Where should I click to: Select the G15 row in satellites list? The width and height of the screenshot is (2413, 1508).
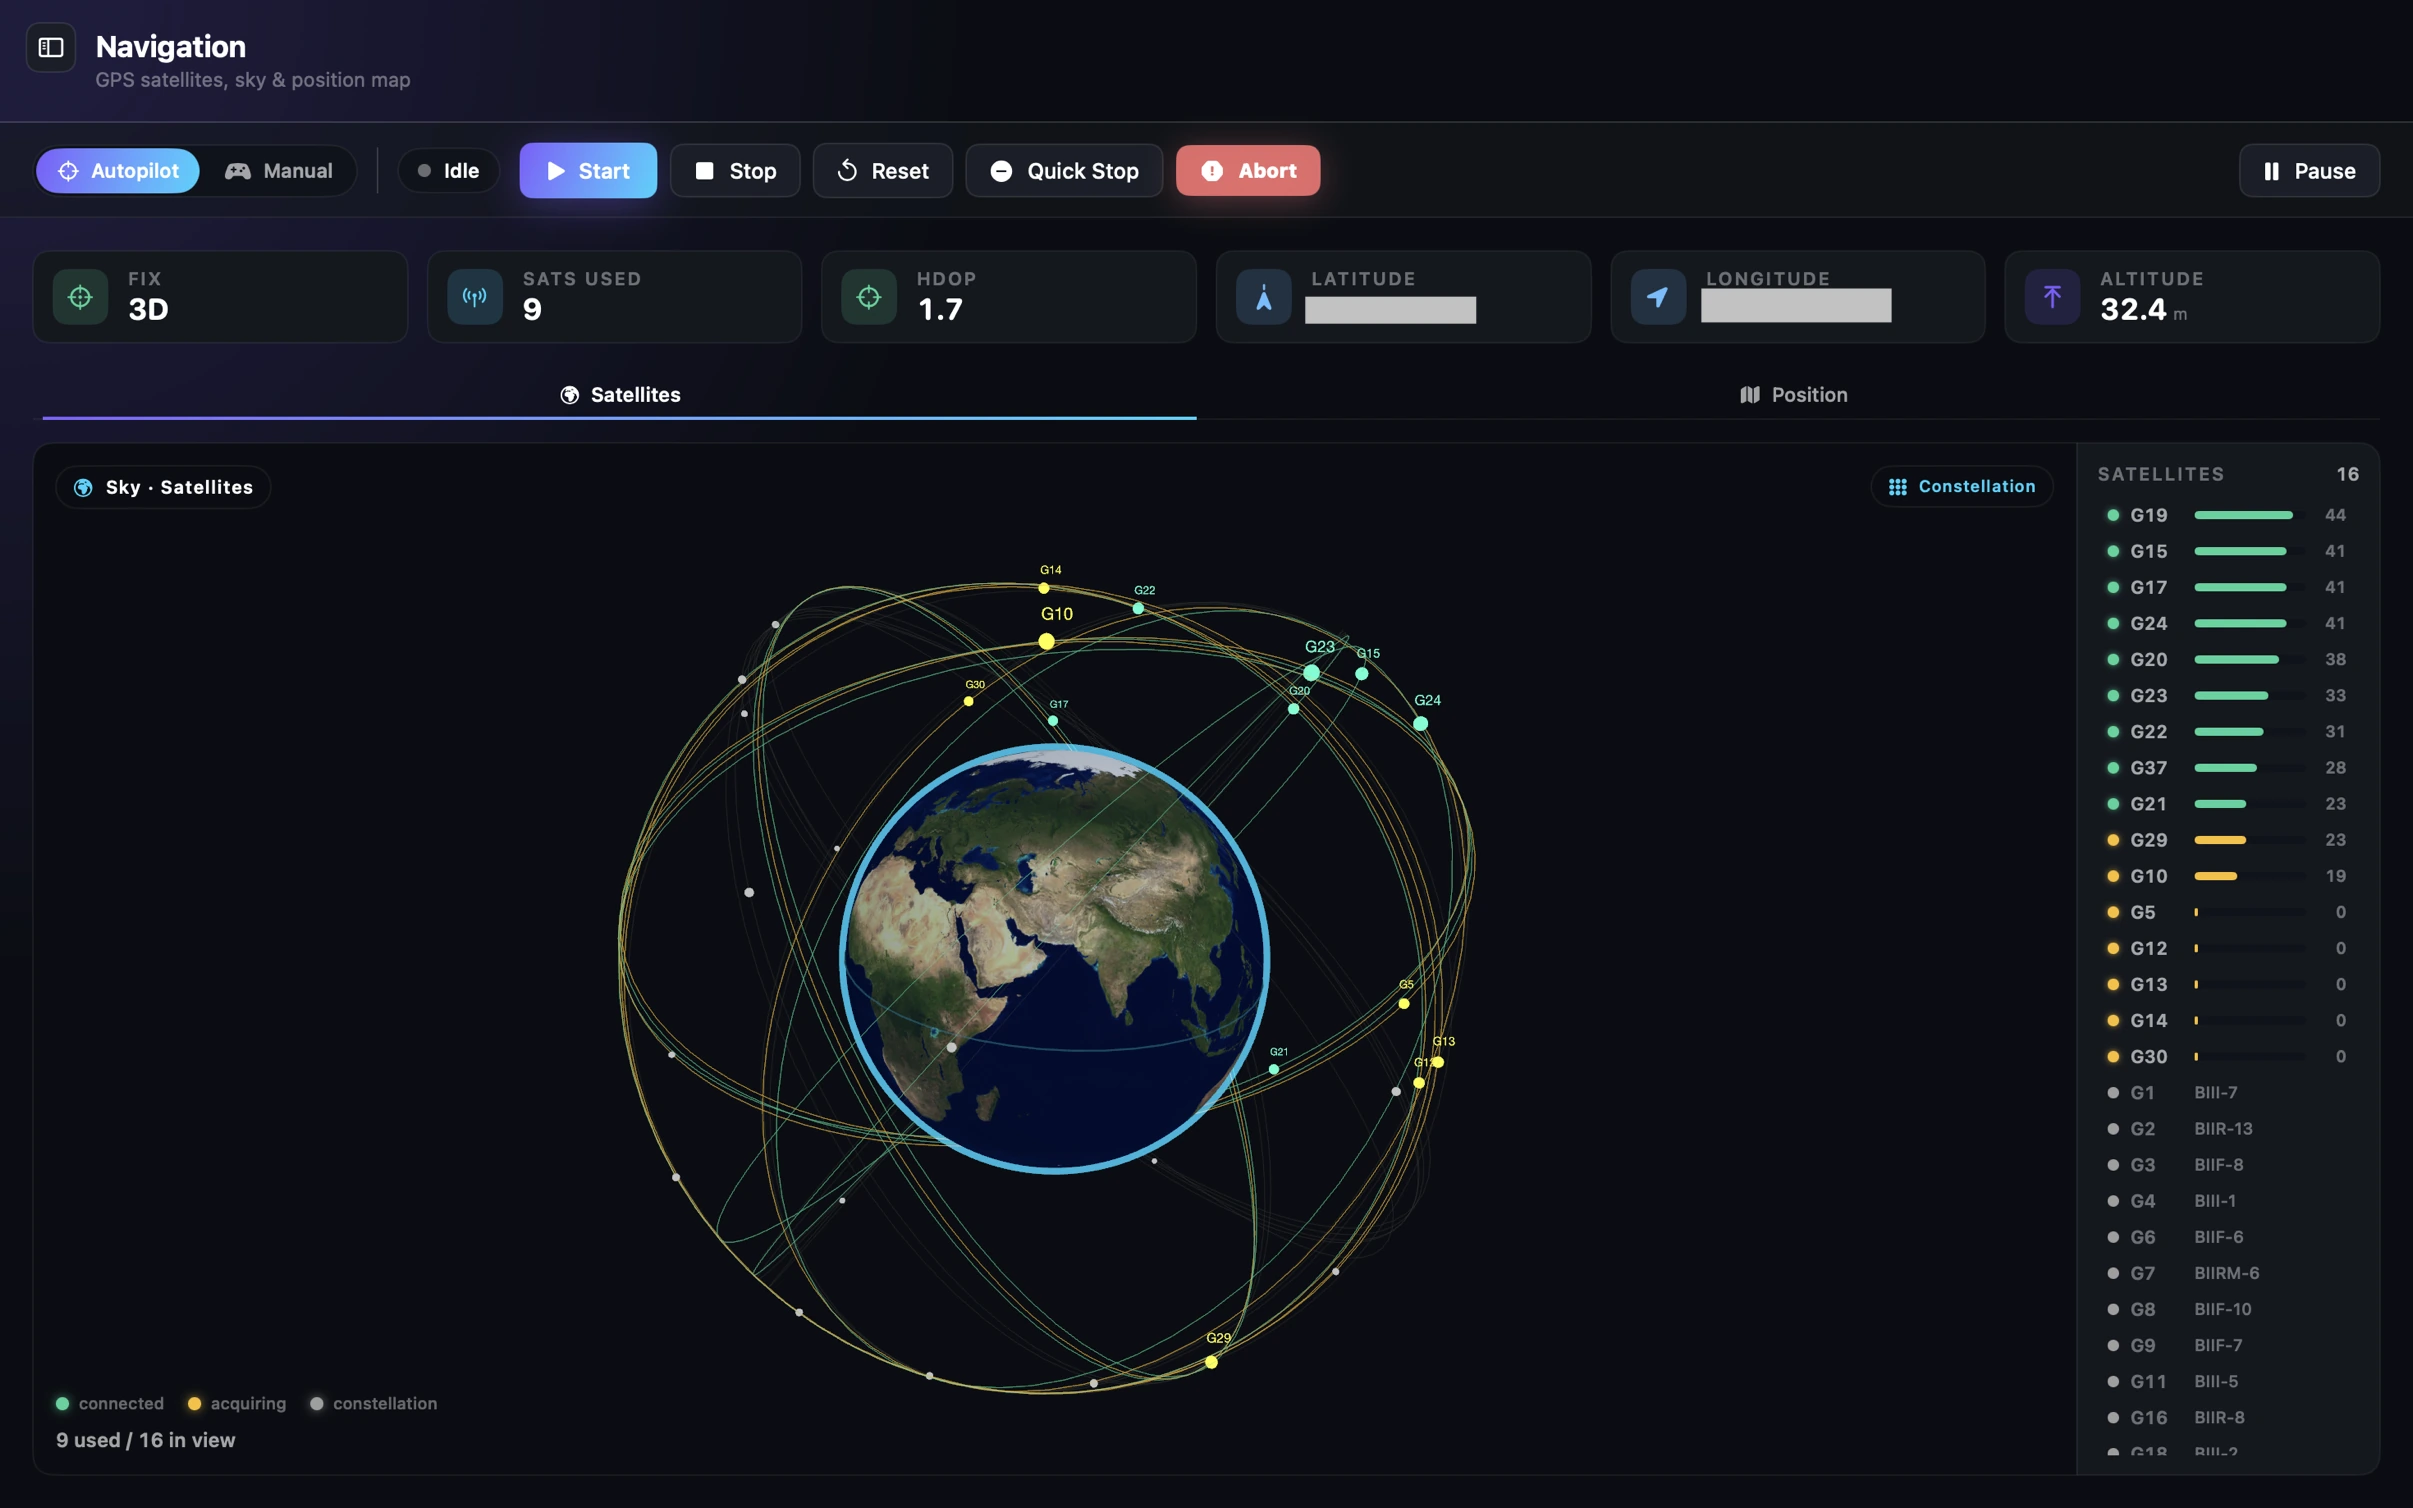(x=2227, y=551)
